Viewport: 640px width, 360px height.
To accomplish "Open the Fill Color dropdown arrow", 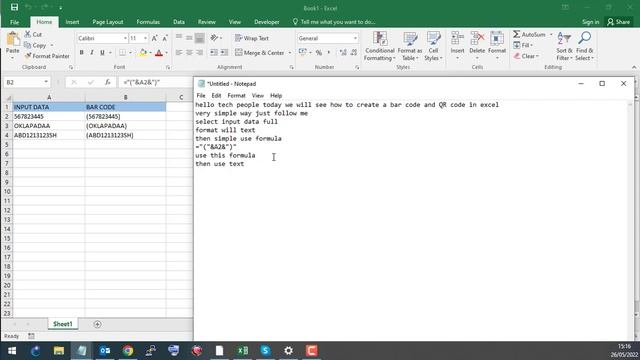I will [151, 53].
